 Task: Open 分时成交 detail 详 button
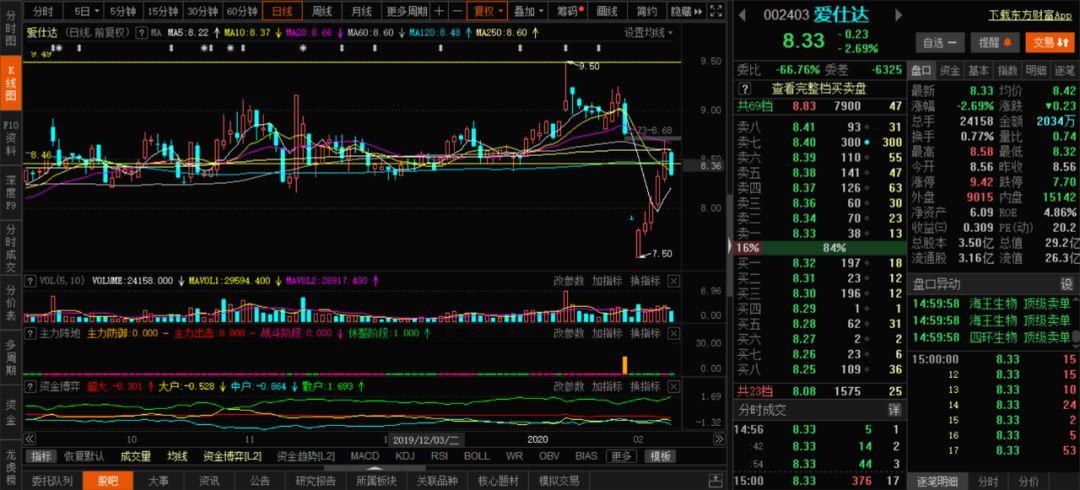pyautogui.click(x=894, y=410)
